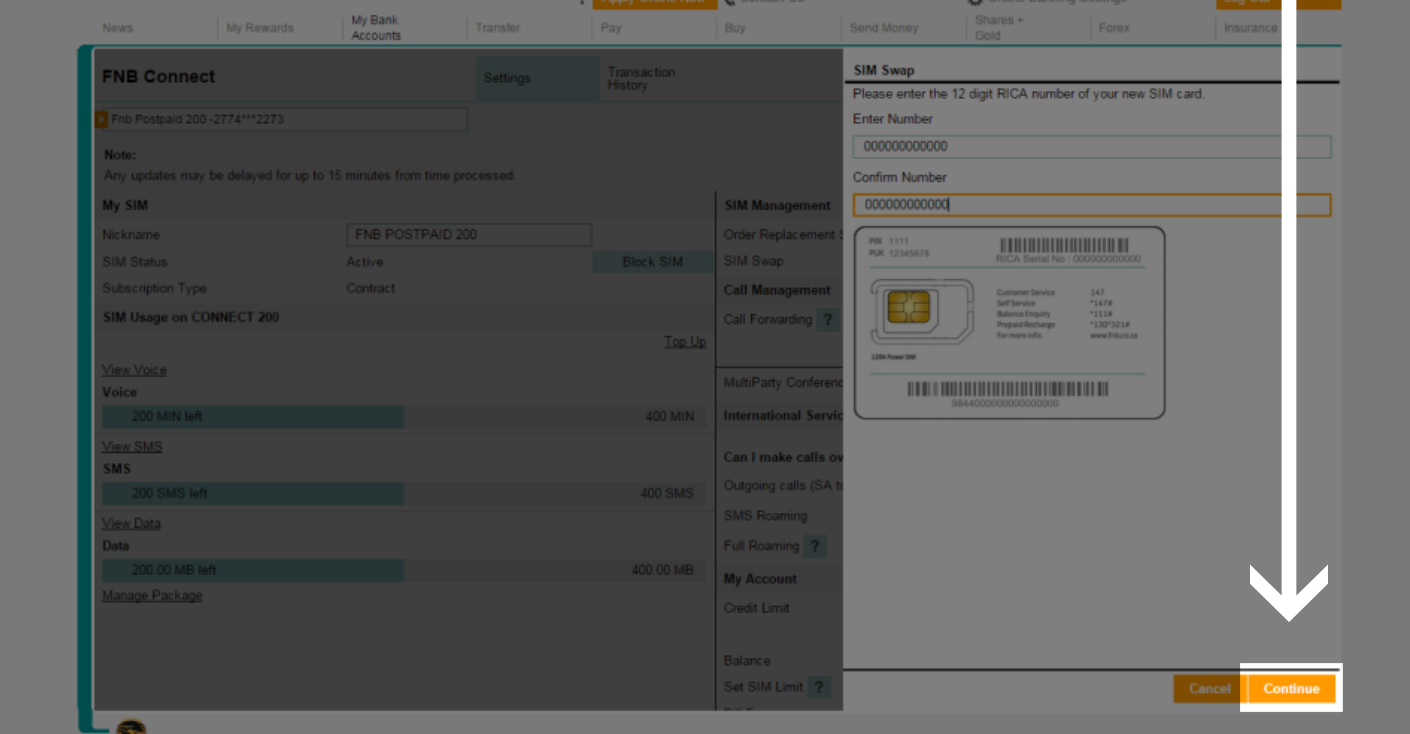Click the Set SIM Limit help icon
Screen dimensions: 1410x734
pyautogui.click(x=819, y=686)
